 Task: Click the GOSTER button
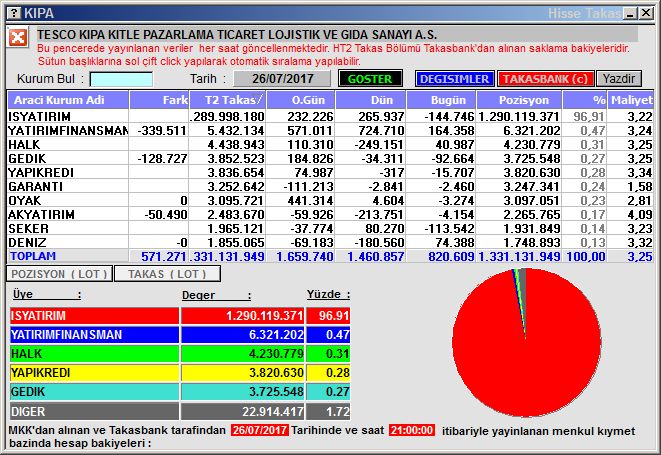(370, 79)
